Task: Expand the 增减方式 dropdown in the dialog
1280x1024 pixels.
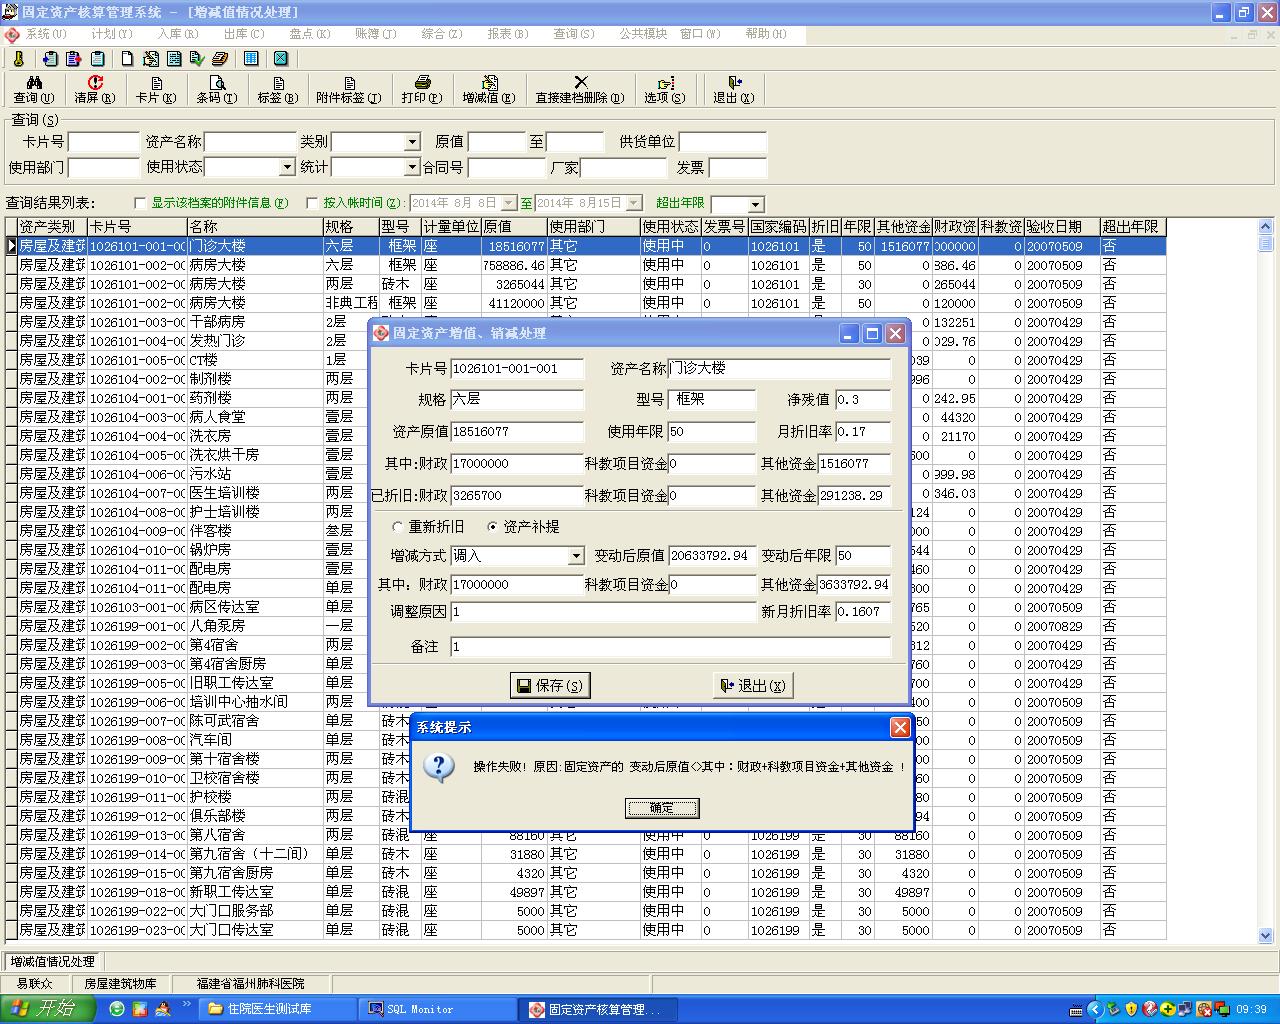Action: coord(575,556)
